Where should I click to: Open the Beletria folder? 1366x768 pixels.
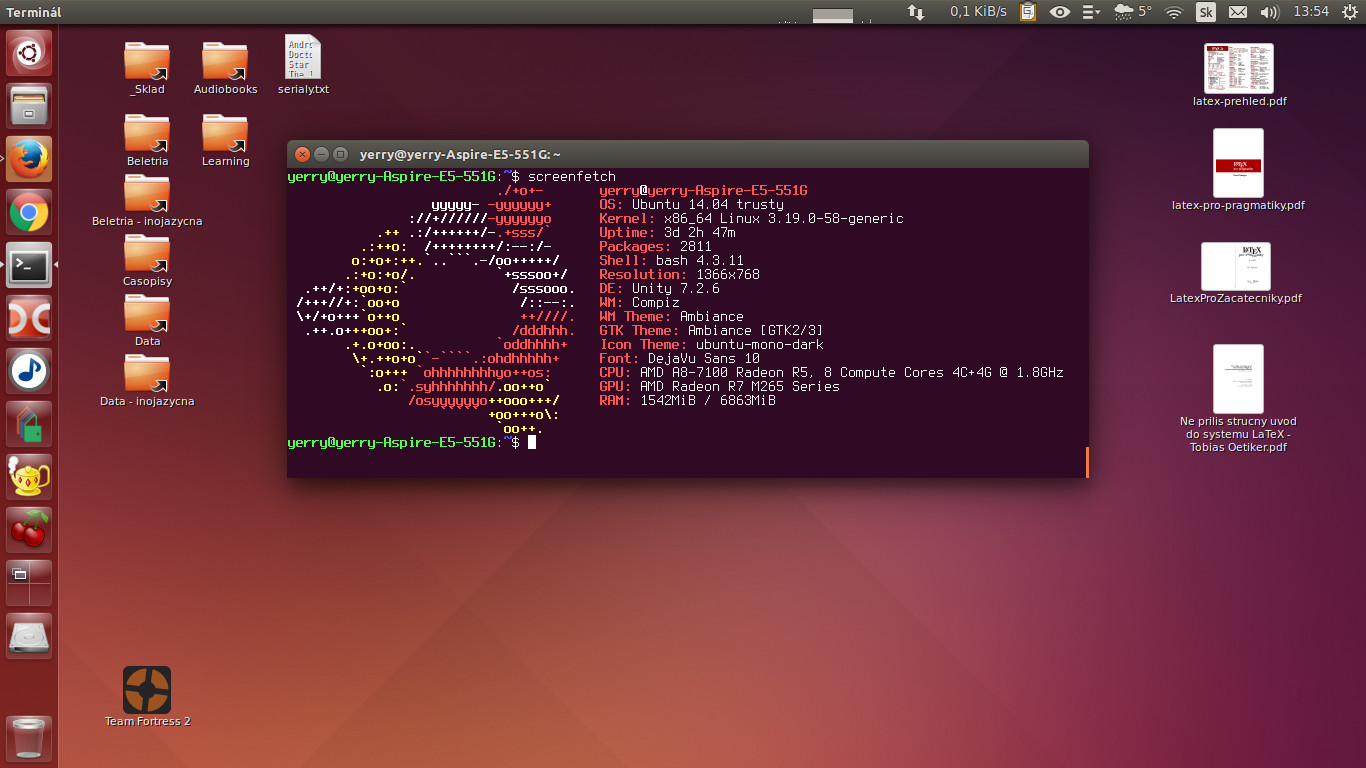point(147,139)
